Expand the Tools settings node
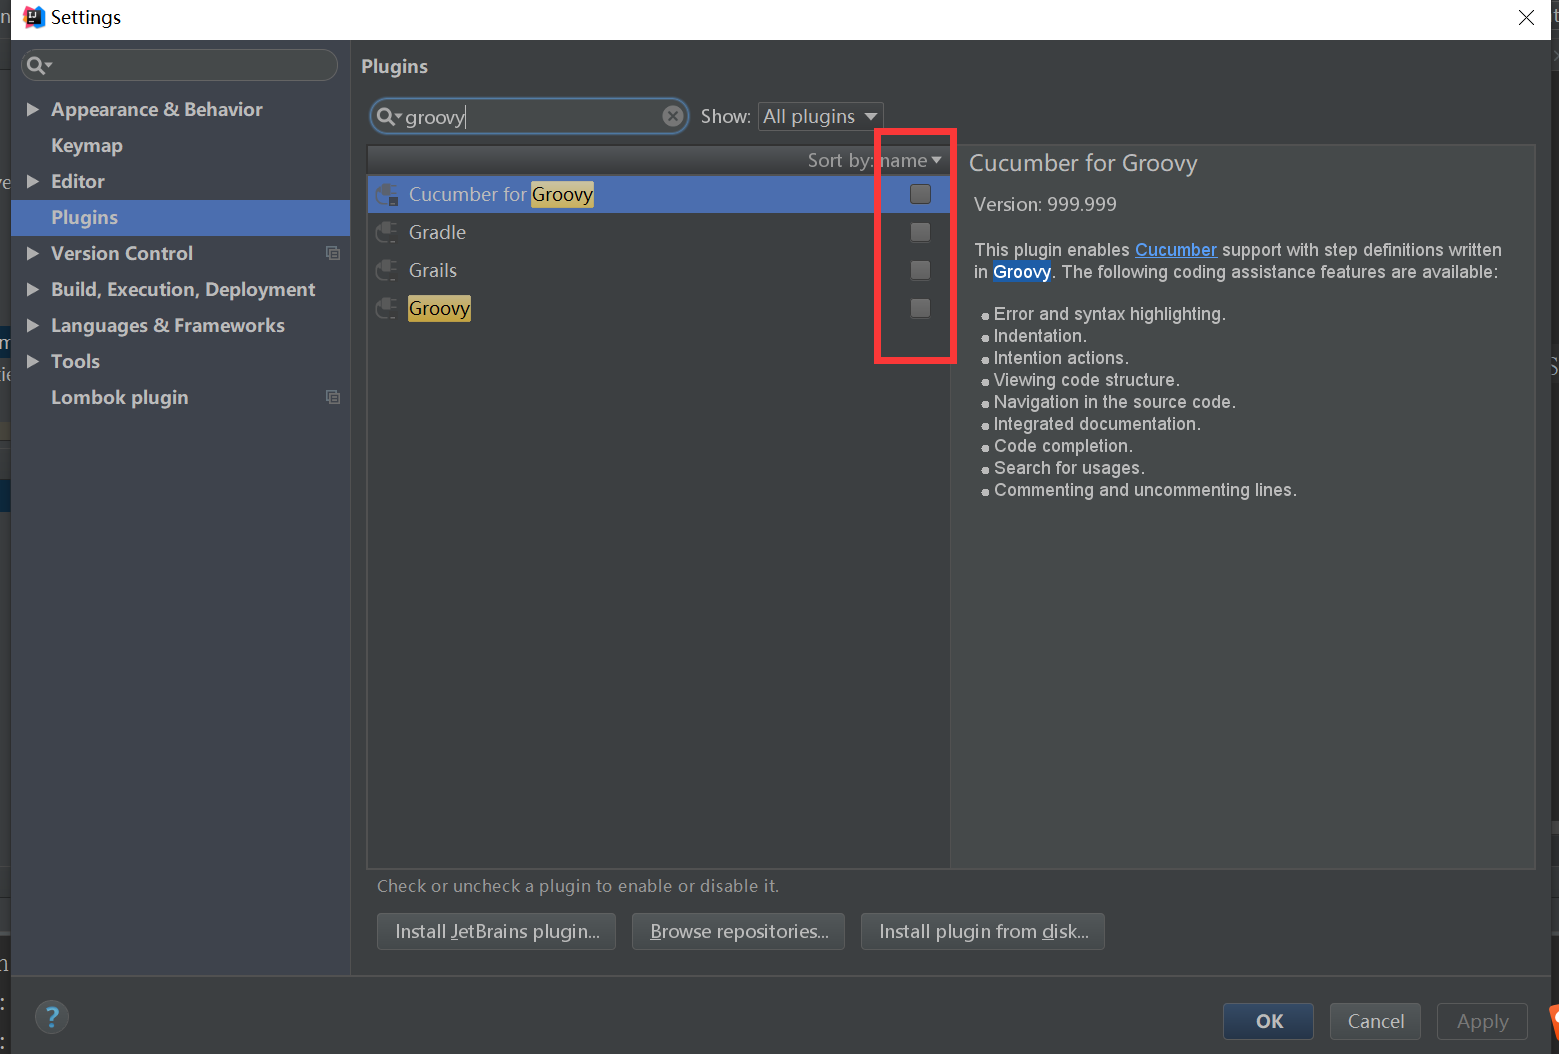The image size is (1559, 1054). pos(33,361)
